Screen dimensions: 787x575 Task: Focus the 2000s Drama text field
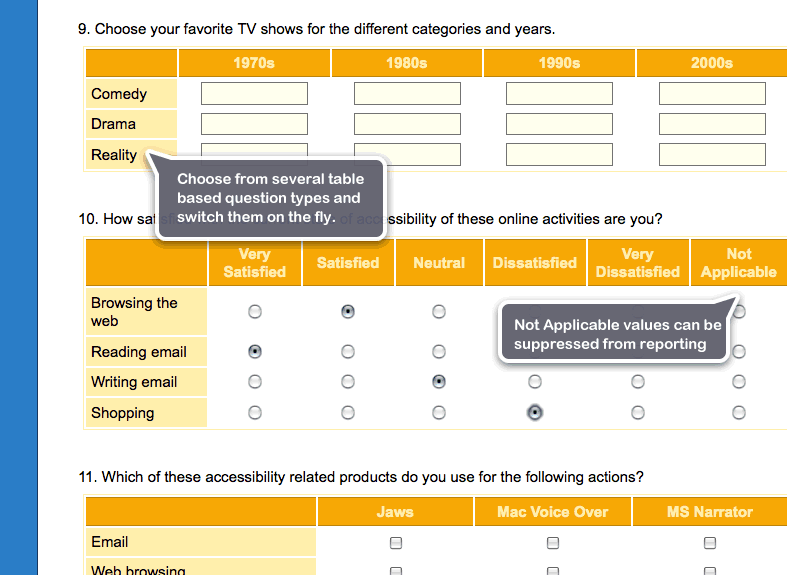[712, 124]
